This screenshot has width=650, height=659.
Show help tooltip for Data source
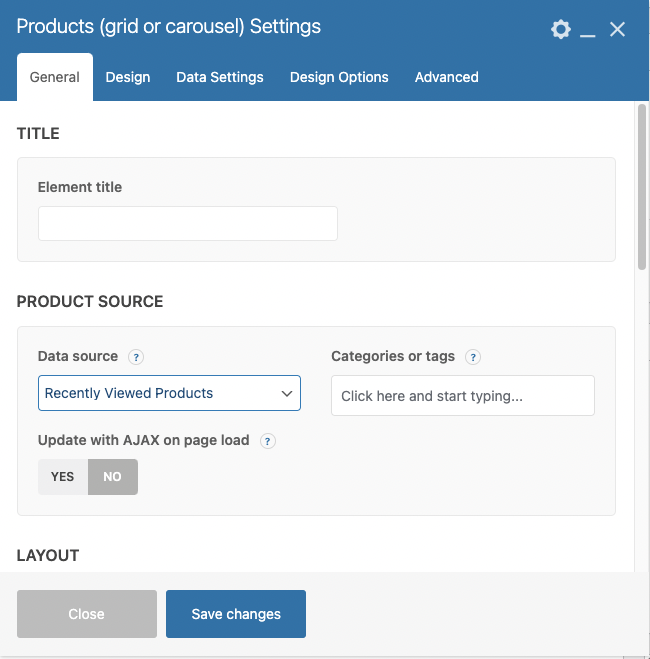click(x=136, y=357)
